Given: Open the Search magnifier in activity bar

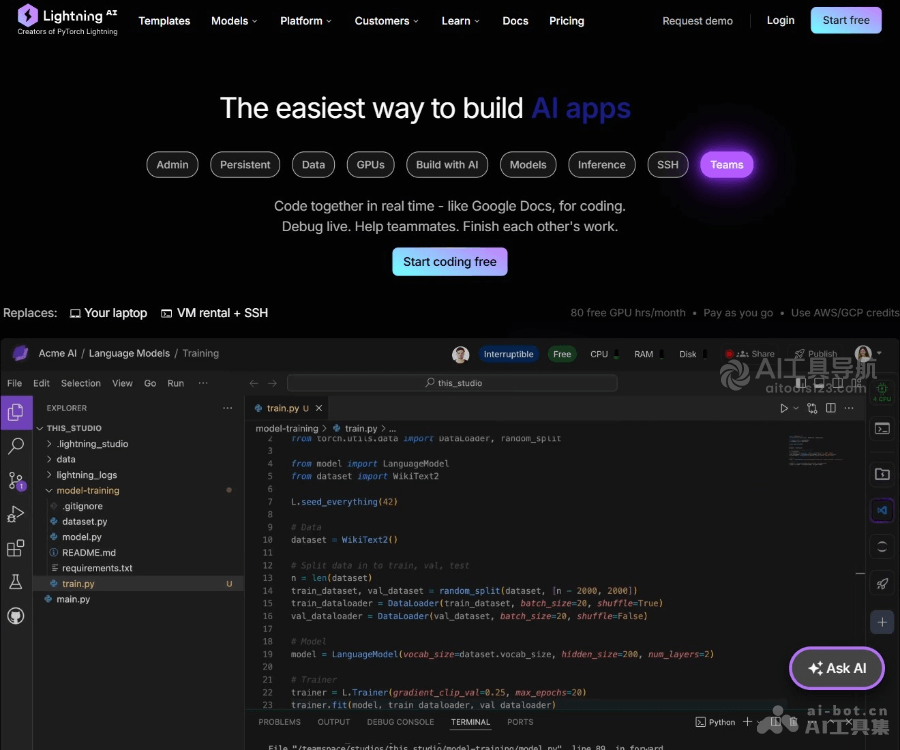Looking at the screenshot, I should (x=16, y=446).
